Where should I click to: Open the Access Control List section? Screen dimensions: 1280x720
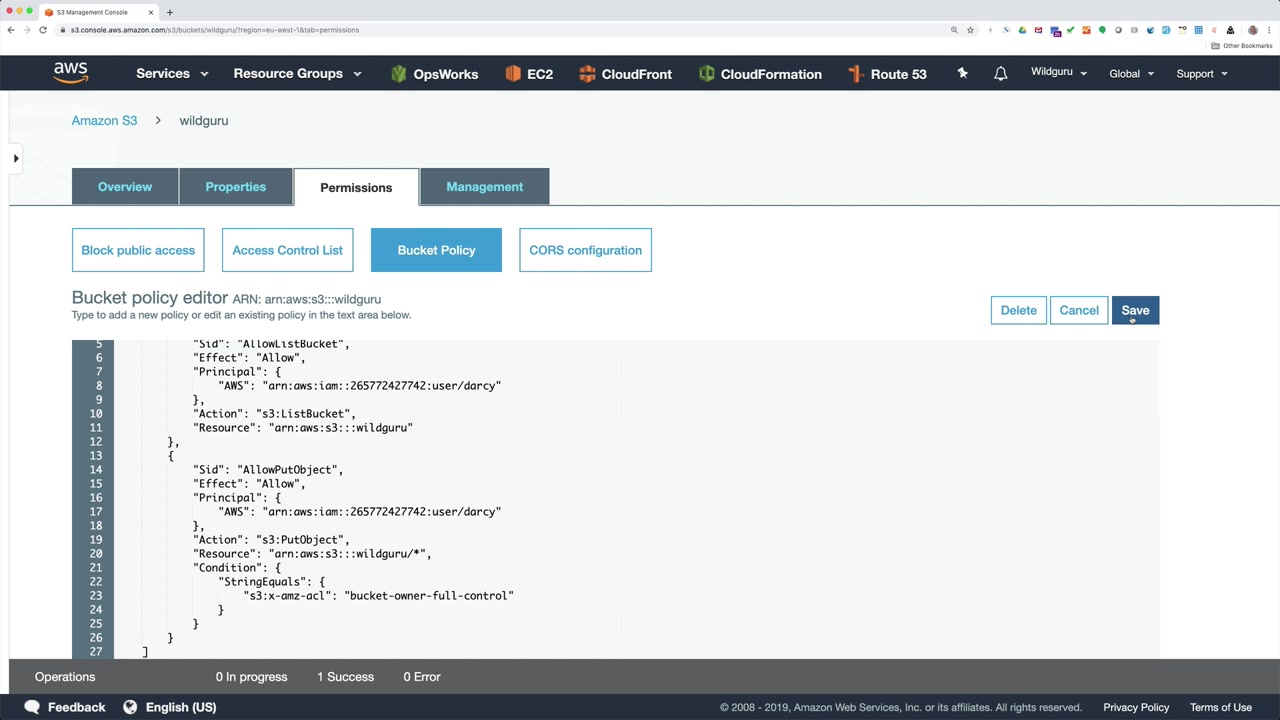pyautogui.click(x=288, y=250)
